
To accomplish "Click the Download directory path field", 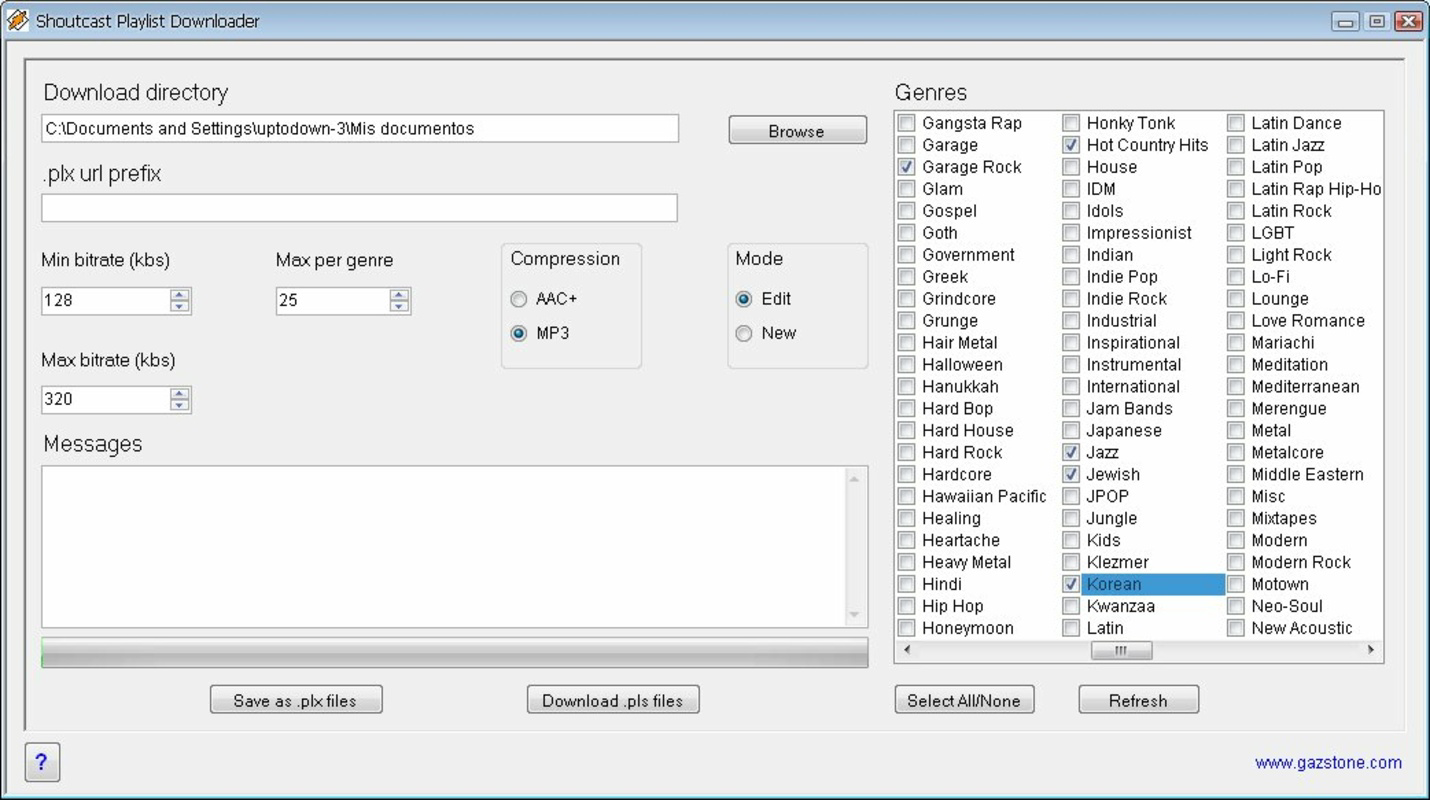I will point(360,128).
